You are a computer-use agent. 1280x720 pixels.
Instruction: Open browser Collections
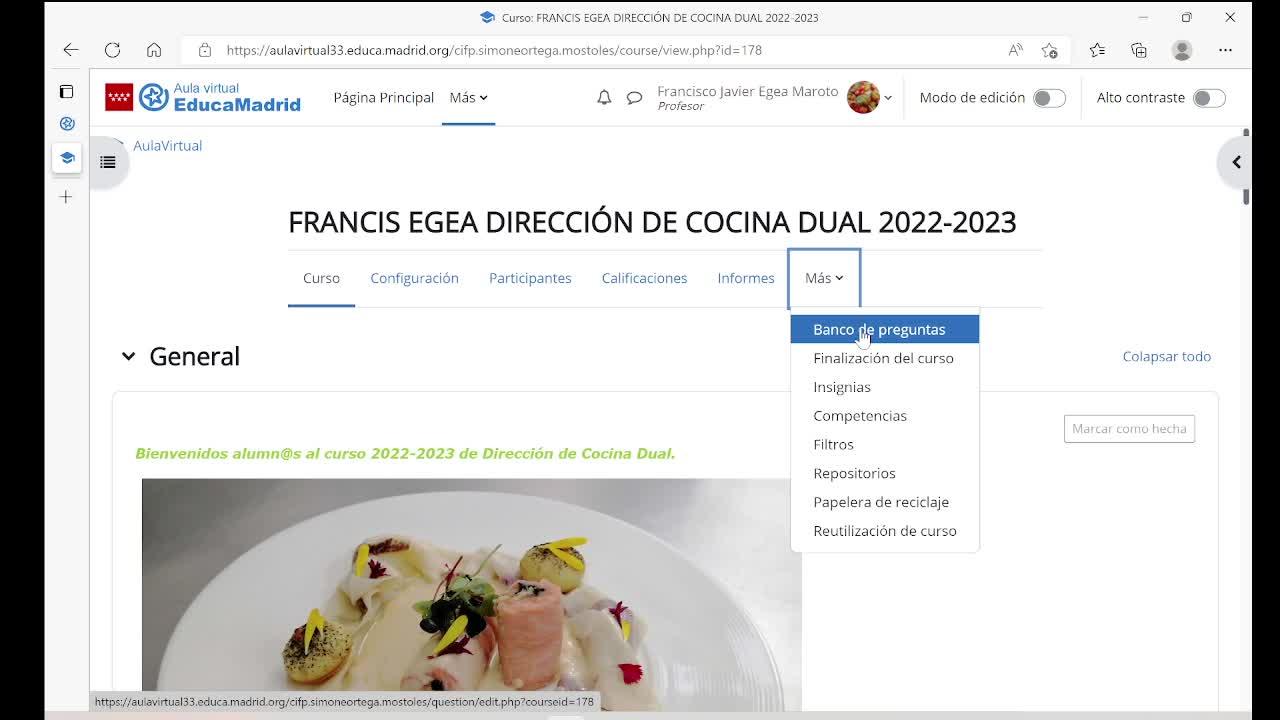click(1139, 50)
